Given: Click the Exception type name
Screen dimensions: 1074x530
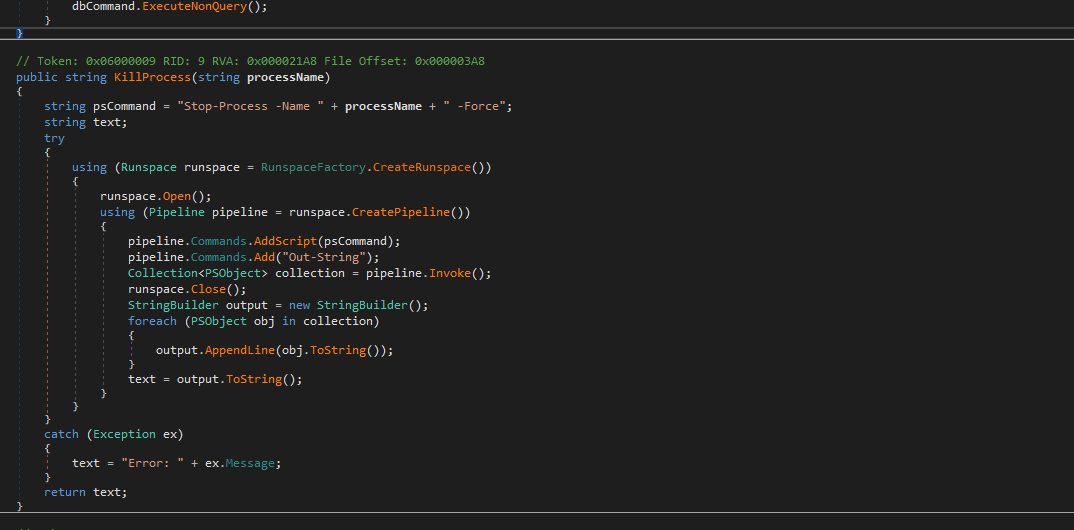Looking at the screenshot, I should click(x=124, y=434).
